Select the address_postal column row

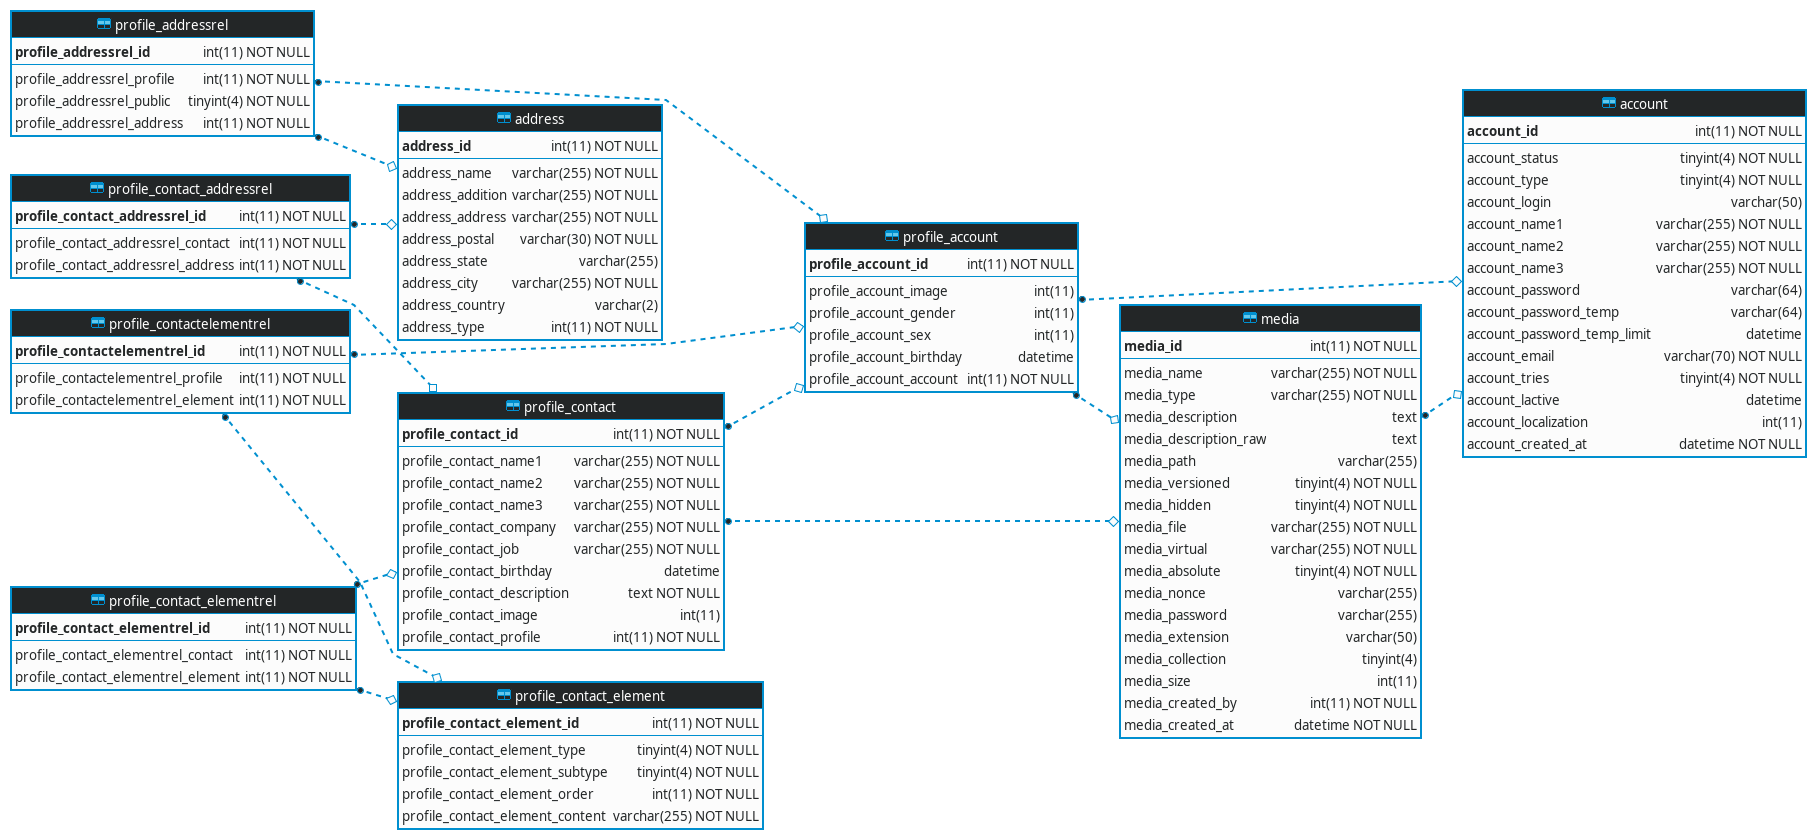tap(529, 239)
